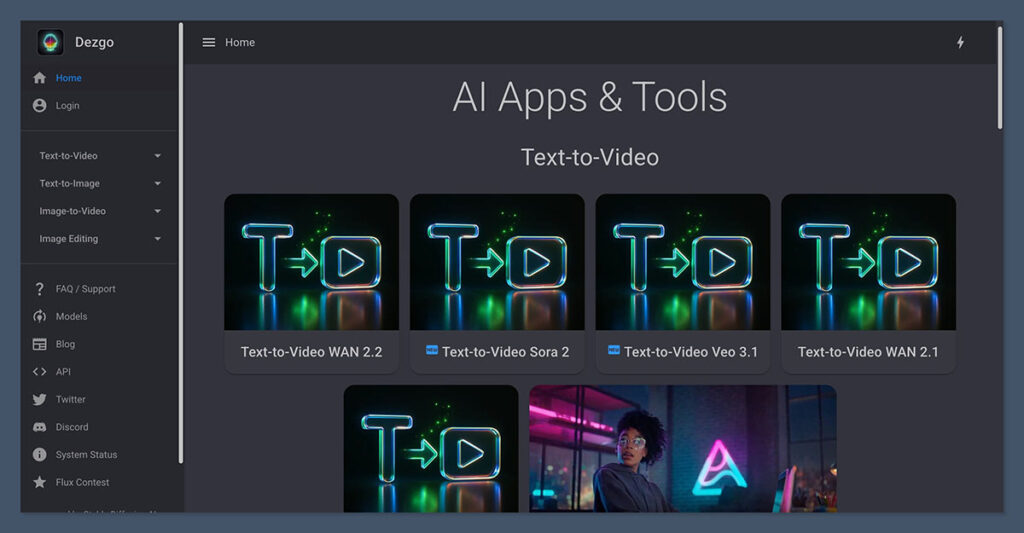
Task: Click the Text-to-Video WAN 2.2 caption
Action: point(312,352)
